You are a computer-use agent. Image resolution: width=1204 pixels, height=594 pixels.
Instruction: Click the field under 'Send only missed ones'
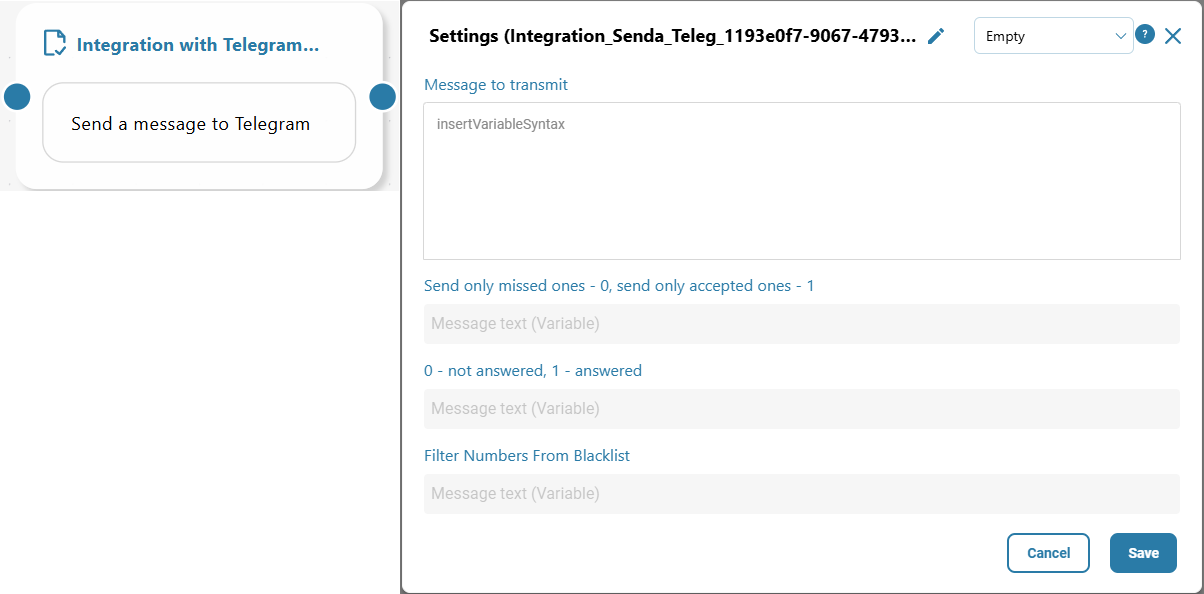tap(802, 324)
